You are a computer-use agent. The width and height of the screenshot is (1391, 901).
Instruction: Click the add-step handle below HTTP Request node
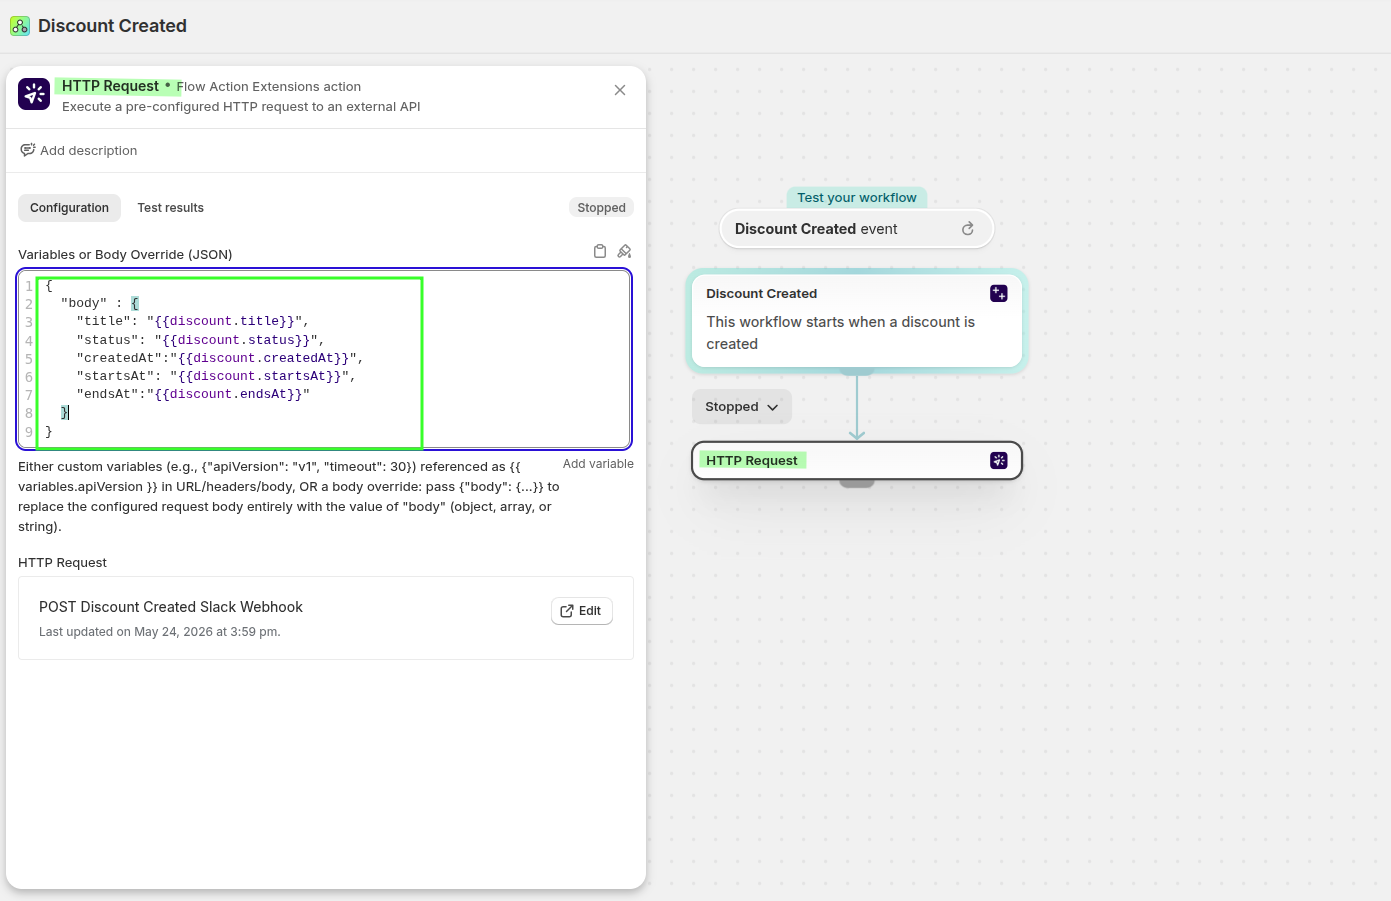coord(857,484)
